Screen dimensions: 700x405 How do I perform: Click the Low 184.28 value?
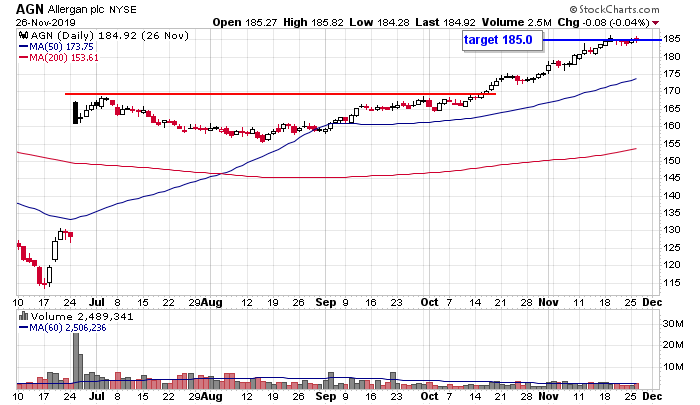click(x=379, y=22)
